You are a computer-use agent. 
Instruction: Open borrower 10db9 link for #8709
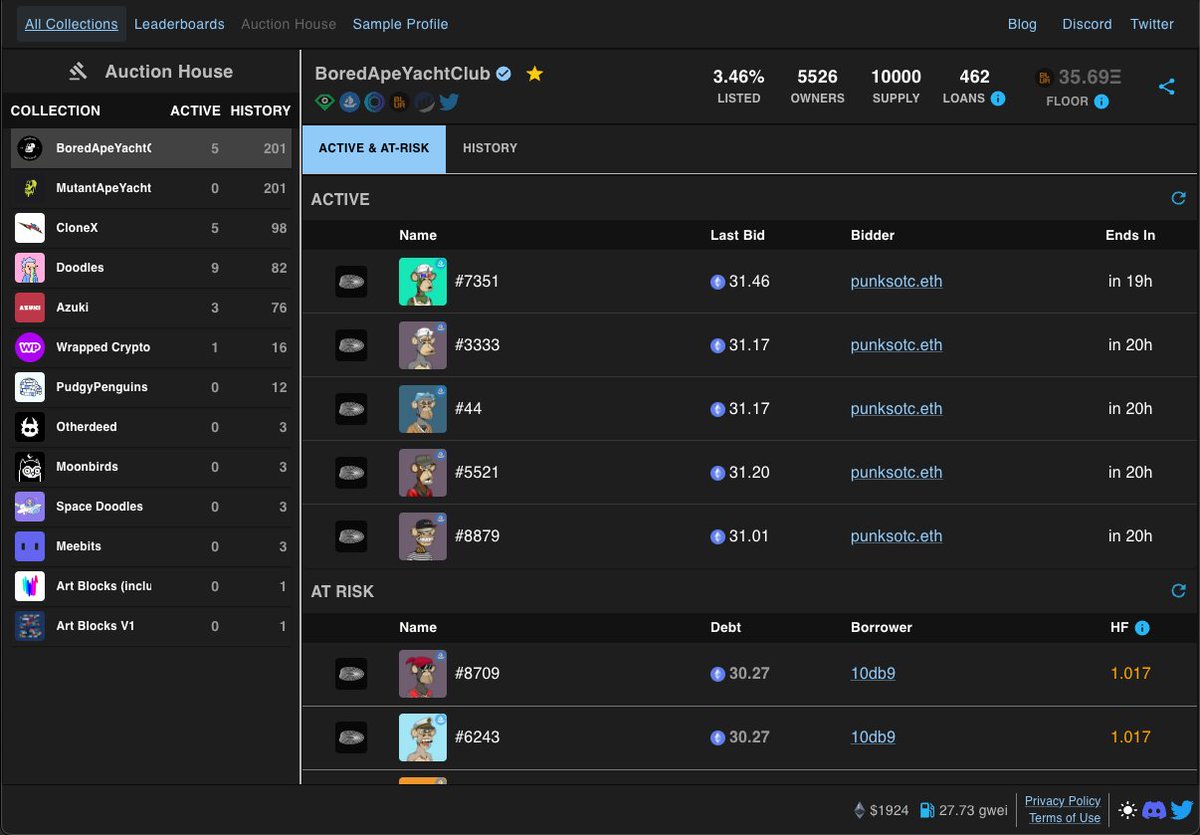(873, 674)
